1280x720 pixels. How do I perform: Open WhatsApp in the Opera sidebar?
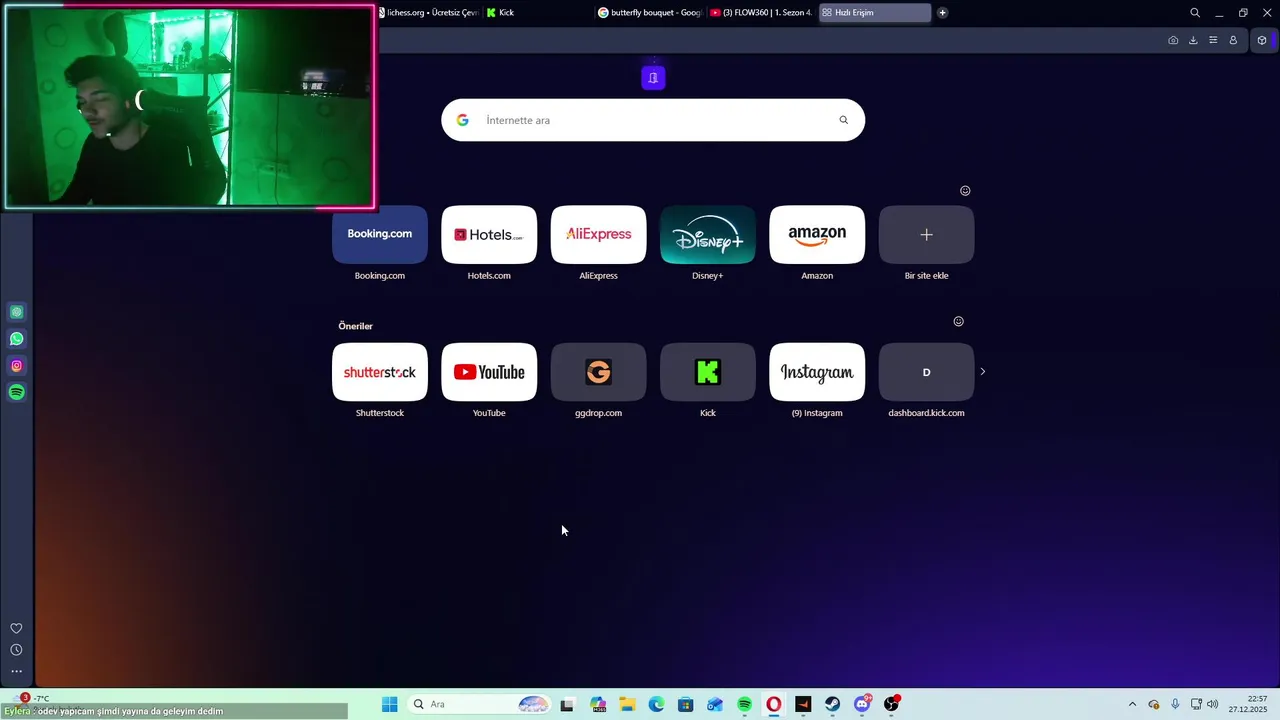16,339
